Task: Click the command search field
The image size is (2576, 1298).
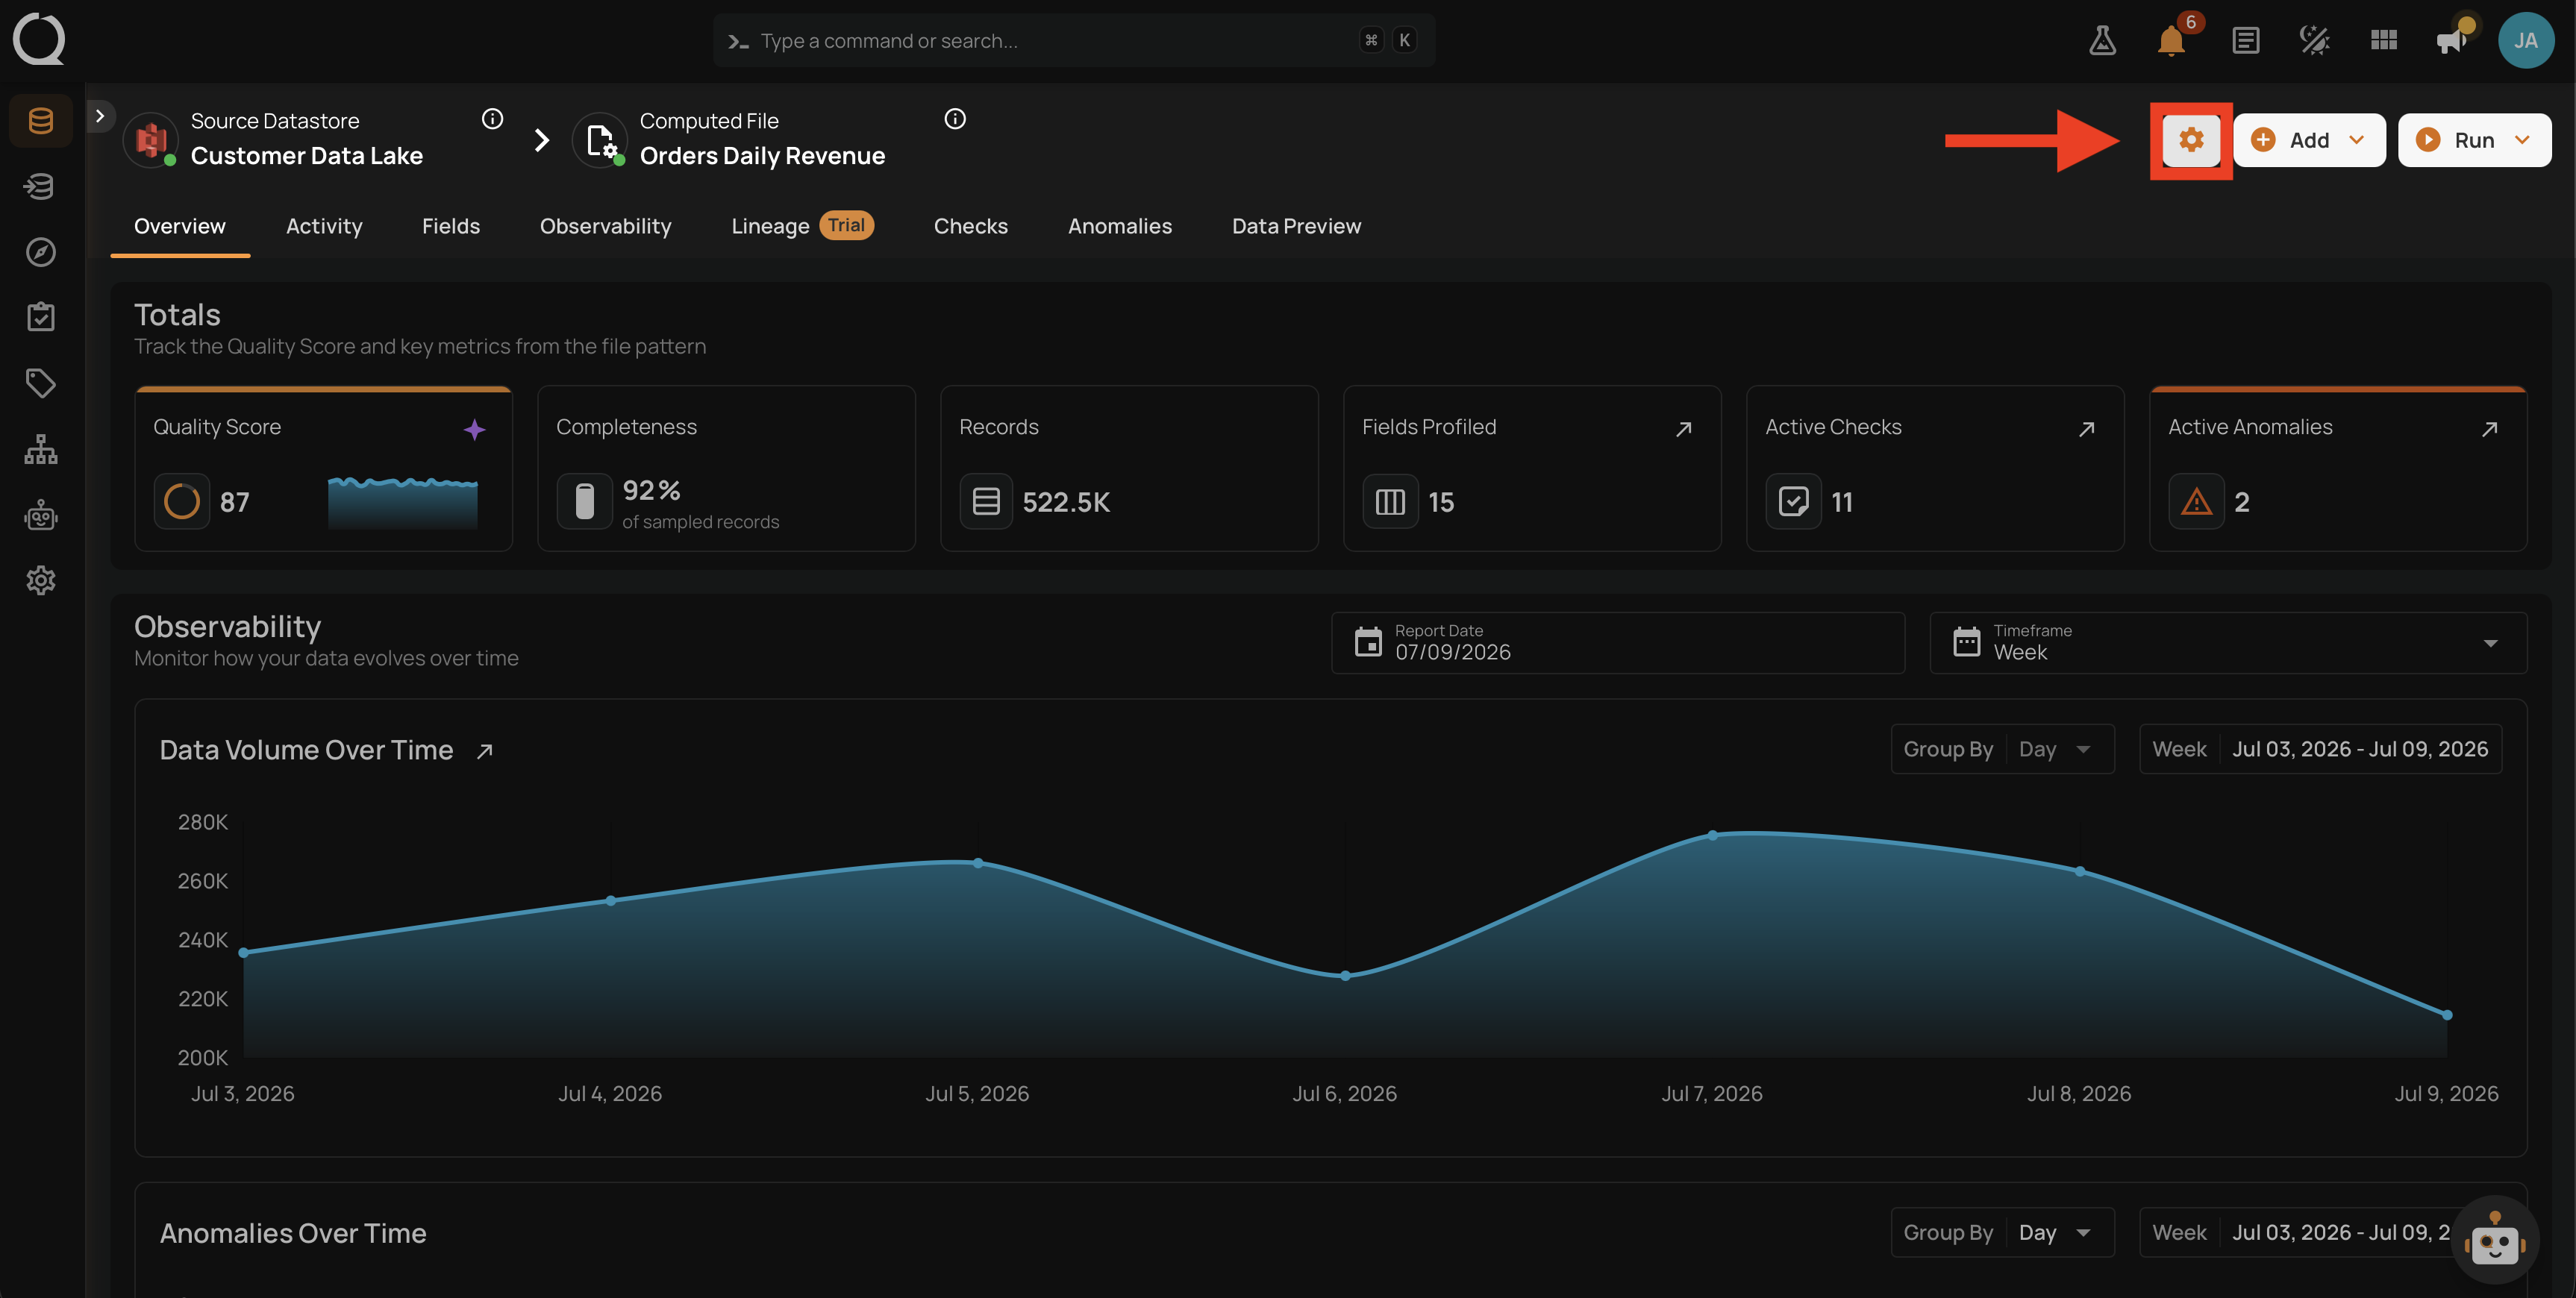Action: (x=1074, y=41)
